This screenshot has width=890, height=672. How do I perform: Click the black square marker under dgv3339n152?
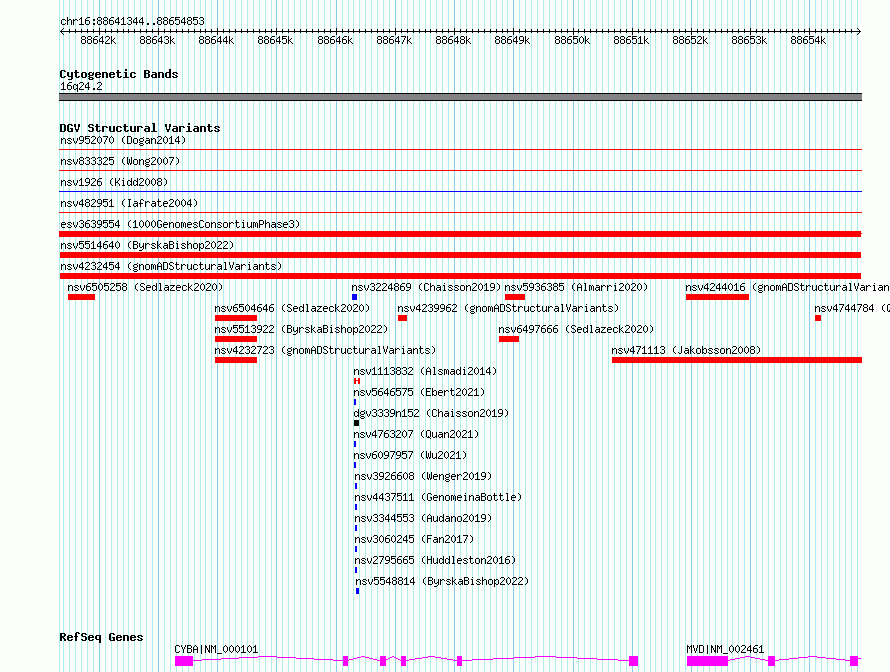pos(356,423)
